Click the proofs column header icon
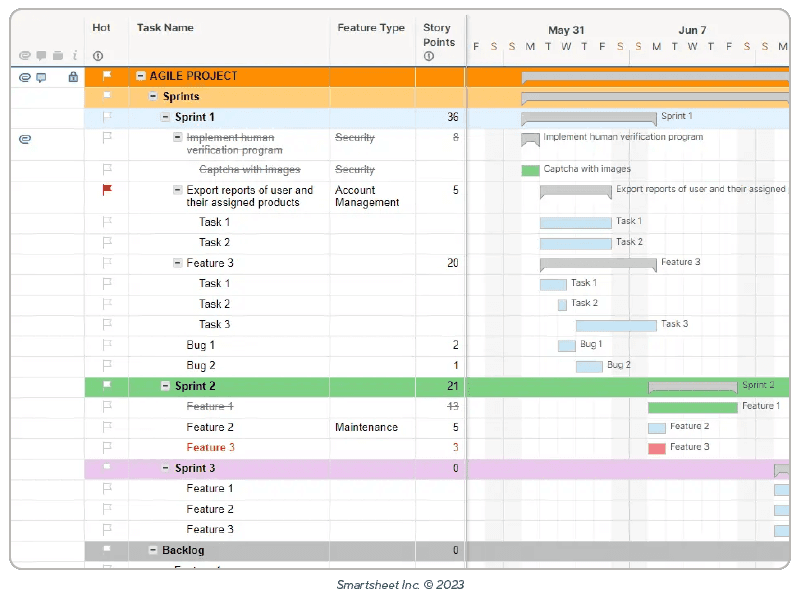Screen dimensions: 800x601 point(58,55)
